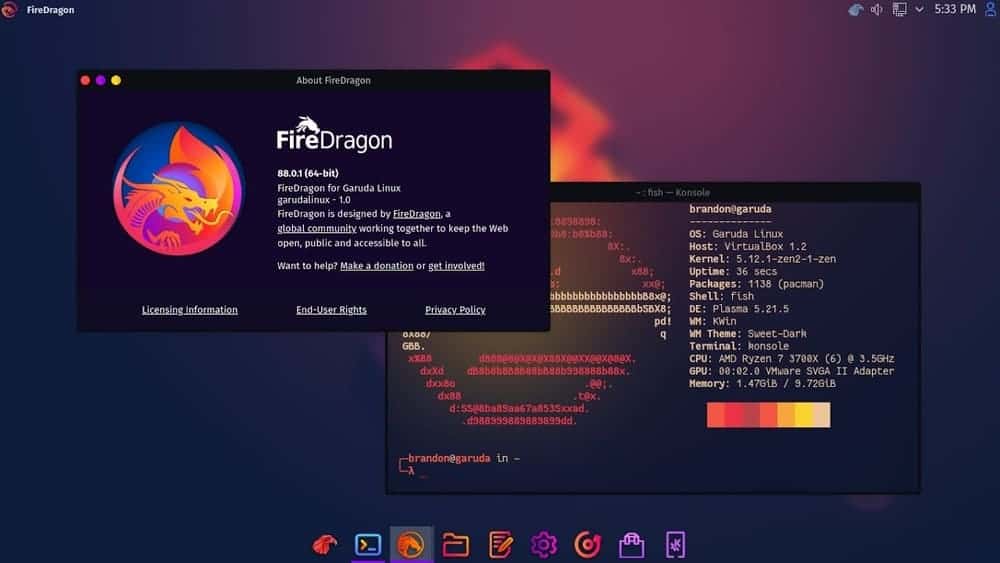
Task: Click the Packages: 1138 (pacman) line
Action: coord(756,284)
